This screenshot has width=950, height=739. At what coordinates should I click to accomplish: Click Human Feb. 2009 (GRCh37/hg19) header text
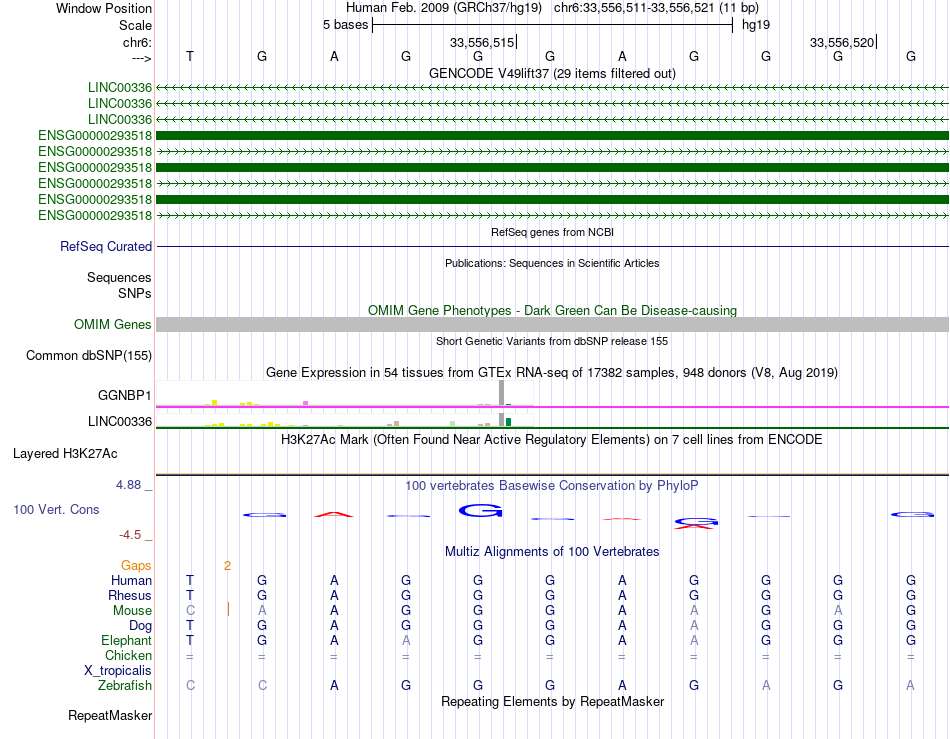click(443, 8)
